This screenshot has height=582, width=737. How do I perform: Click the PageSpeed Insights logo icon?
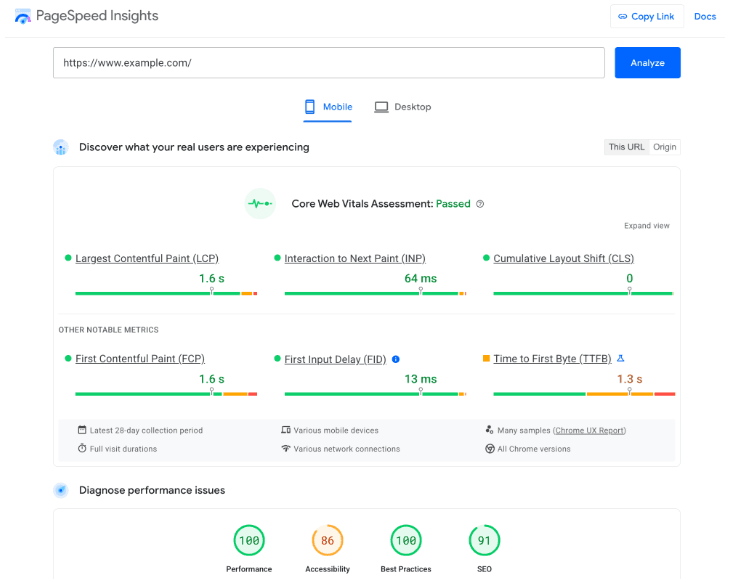coord(22,16)
